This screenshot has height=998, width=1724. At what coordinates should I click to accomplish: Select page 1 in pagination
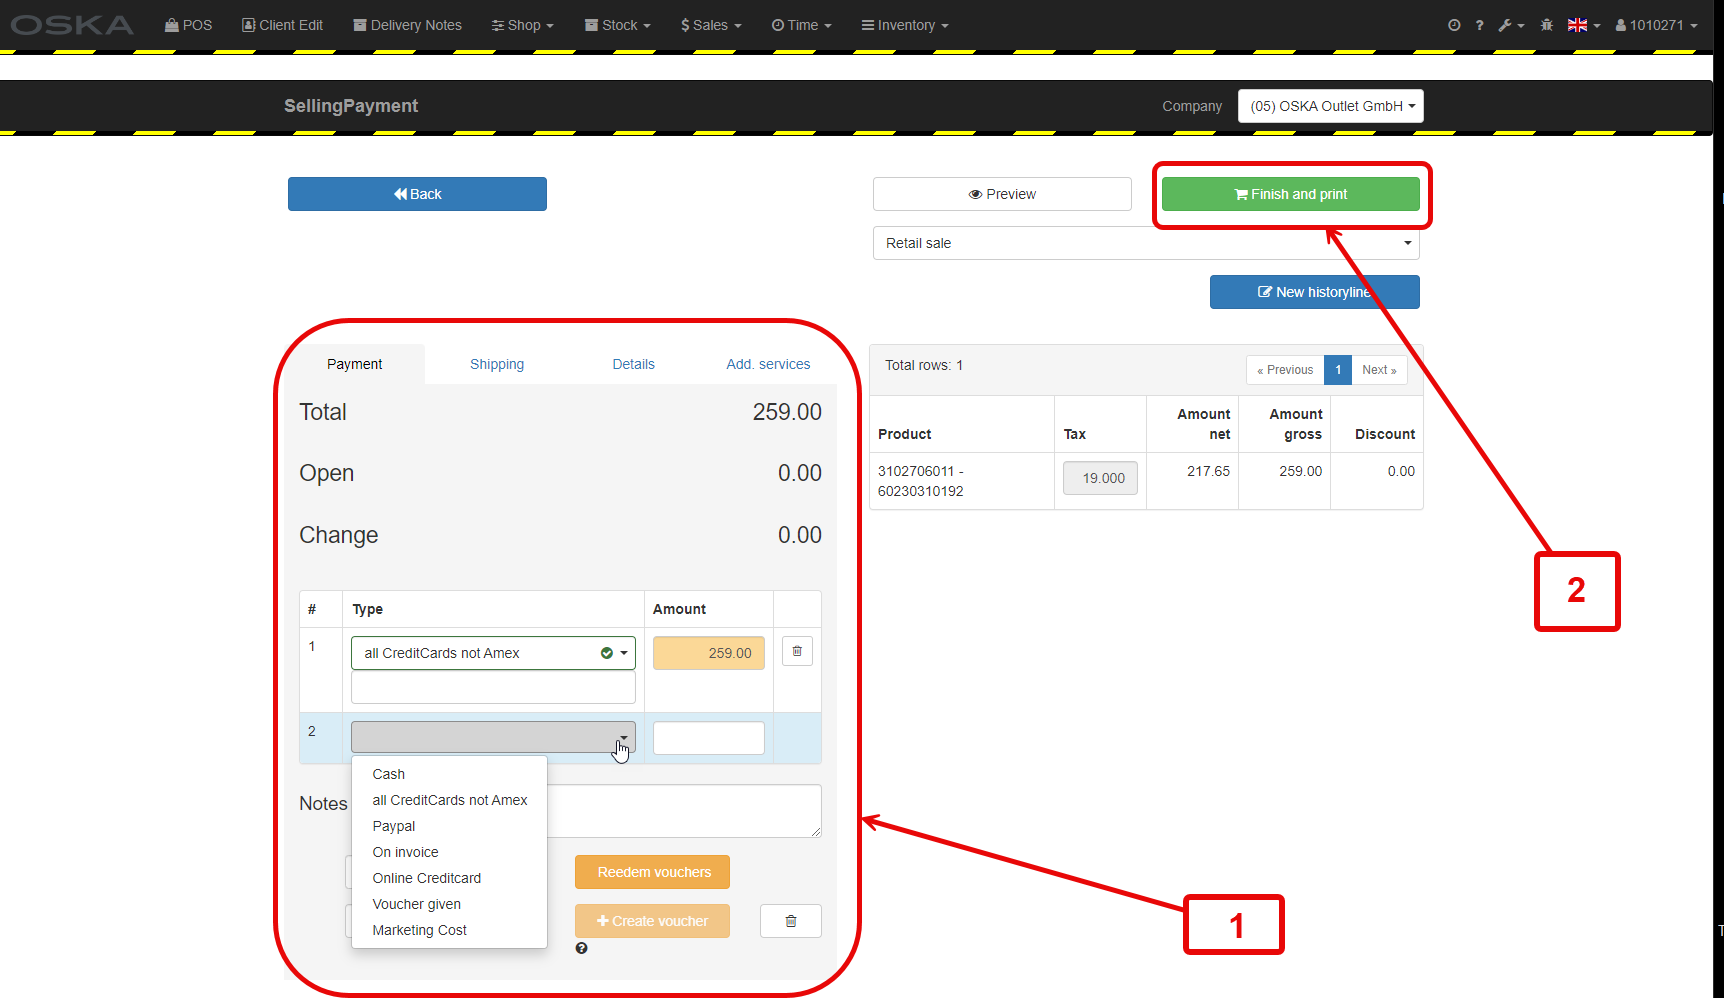[1338, 370]
